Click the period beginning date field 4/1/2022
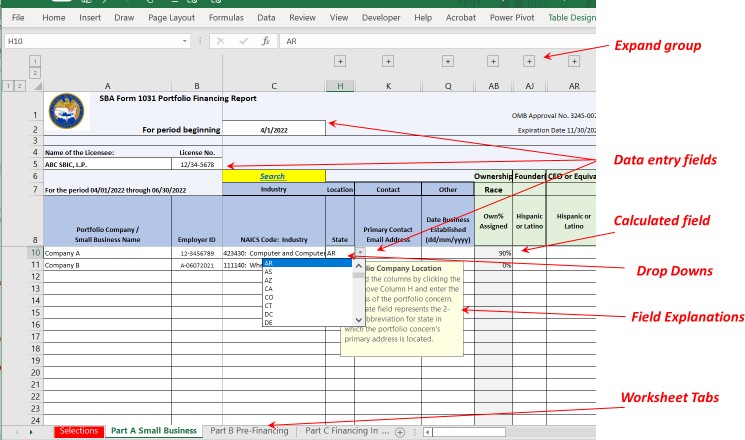 pos(273,129)
